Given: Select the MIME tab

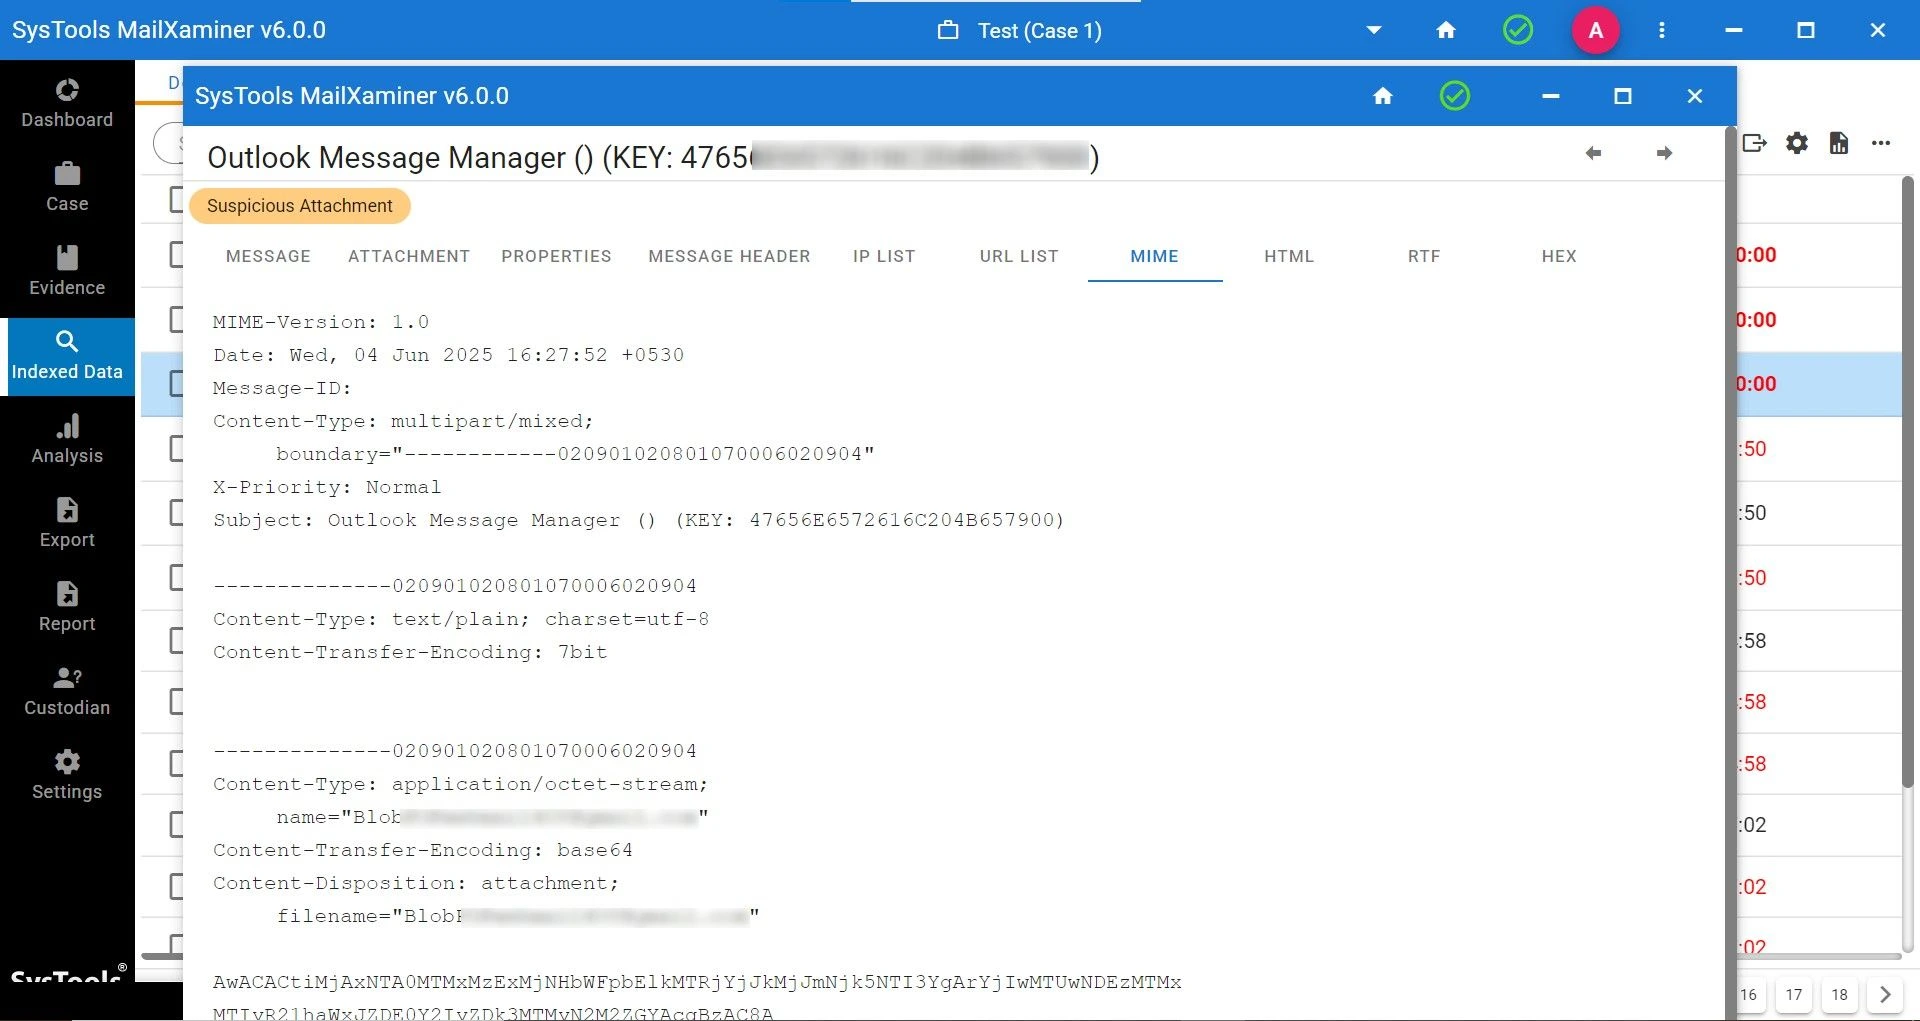Looking at the screenshot, I should (1155, 256).
